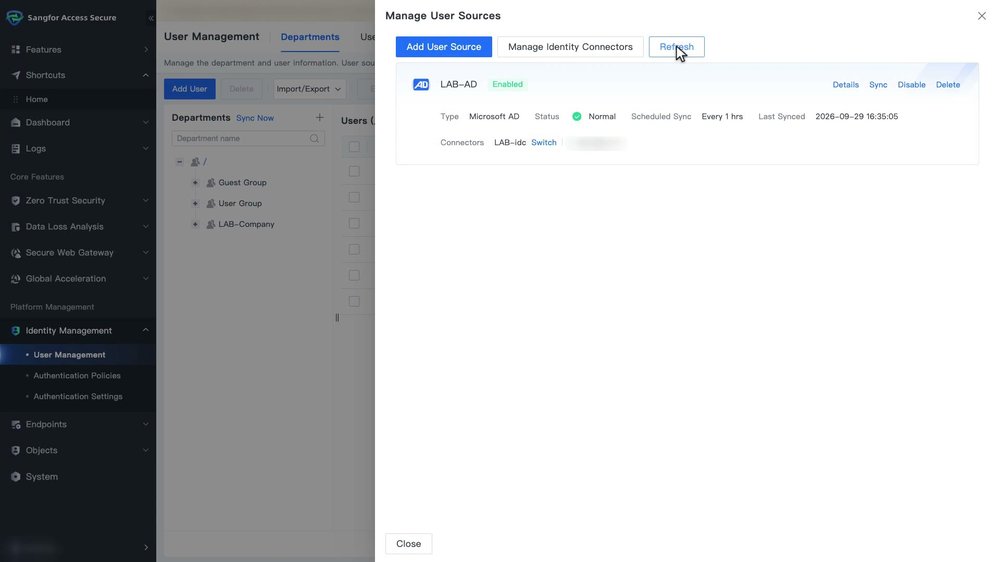Open Authentication Settings menu item
Image resolution: width=1000 pixels, height=562 pixels.
pyautogui.click(x=78, y=396)
